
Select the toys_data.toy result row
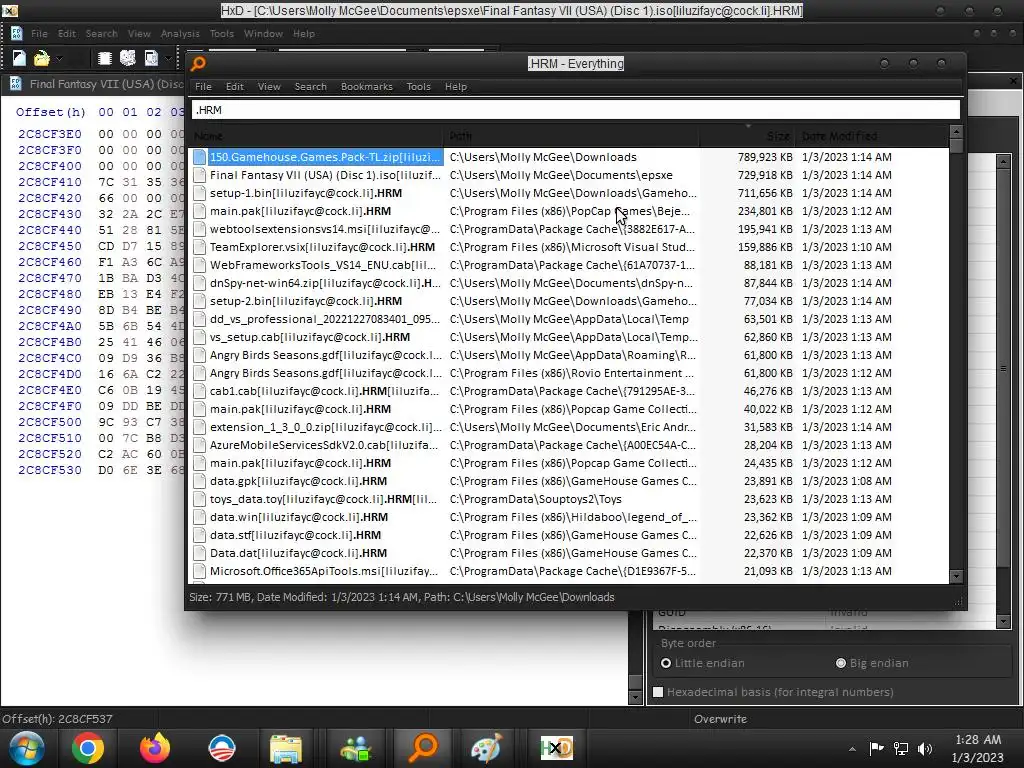point(568,499)
